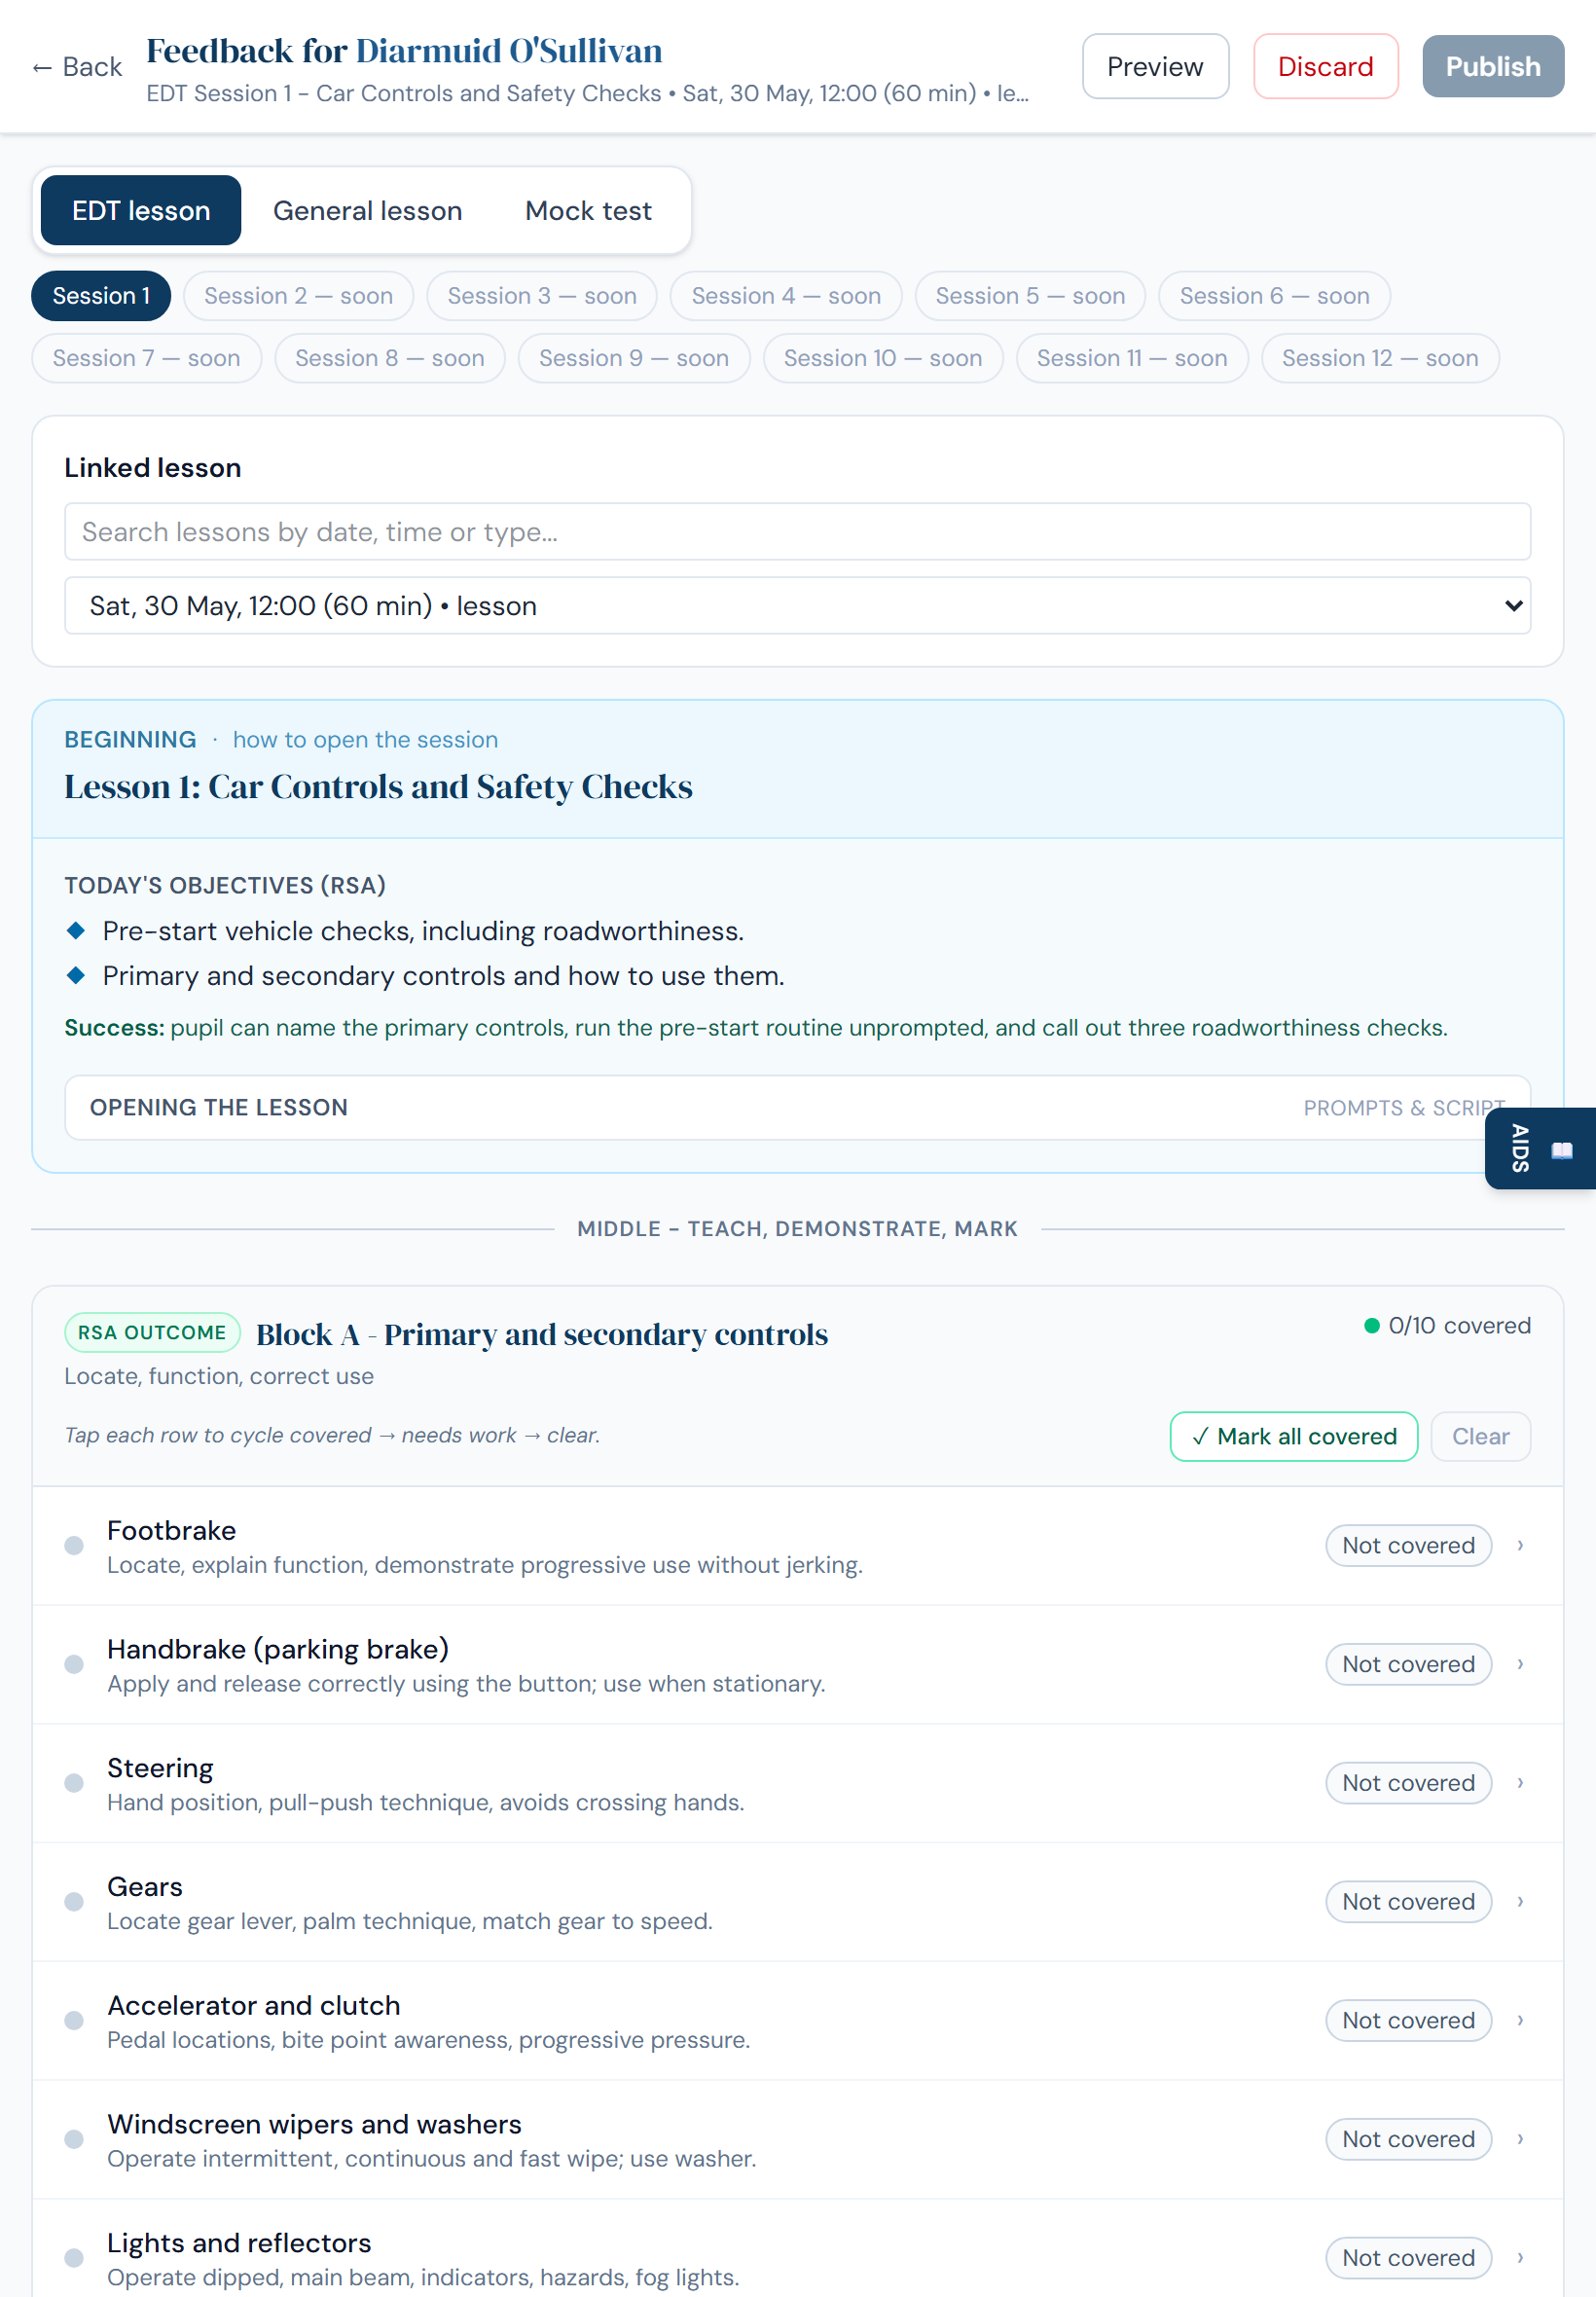Image resolution: width=1596 pixels, height=2297 pixels.
Task: Expand Footbrake row chevron
Action: click(x=1520, y=1546)
